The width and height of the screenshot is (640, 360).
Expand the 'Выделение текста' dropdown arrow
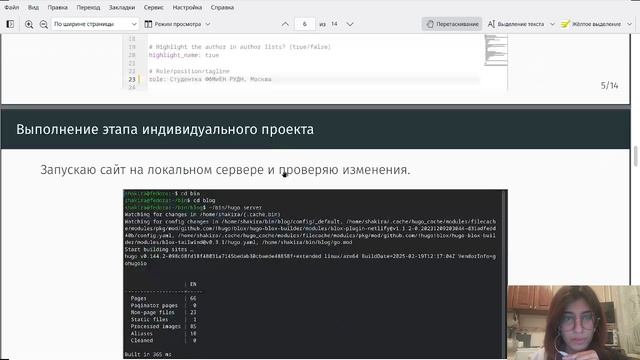point(552,24)
